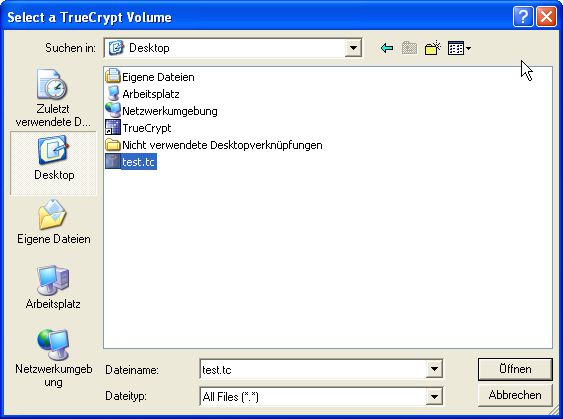This screenshot has height=419, width=563.
Task: Select Desktop in the places bar
Action: (x=53, y=163)
